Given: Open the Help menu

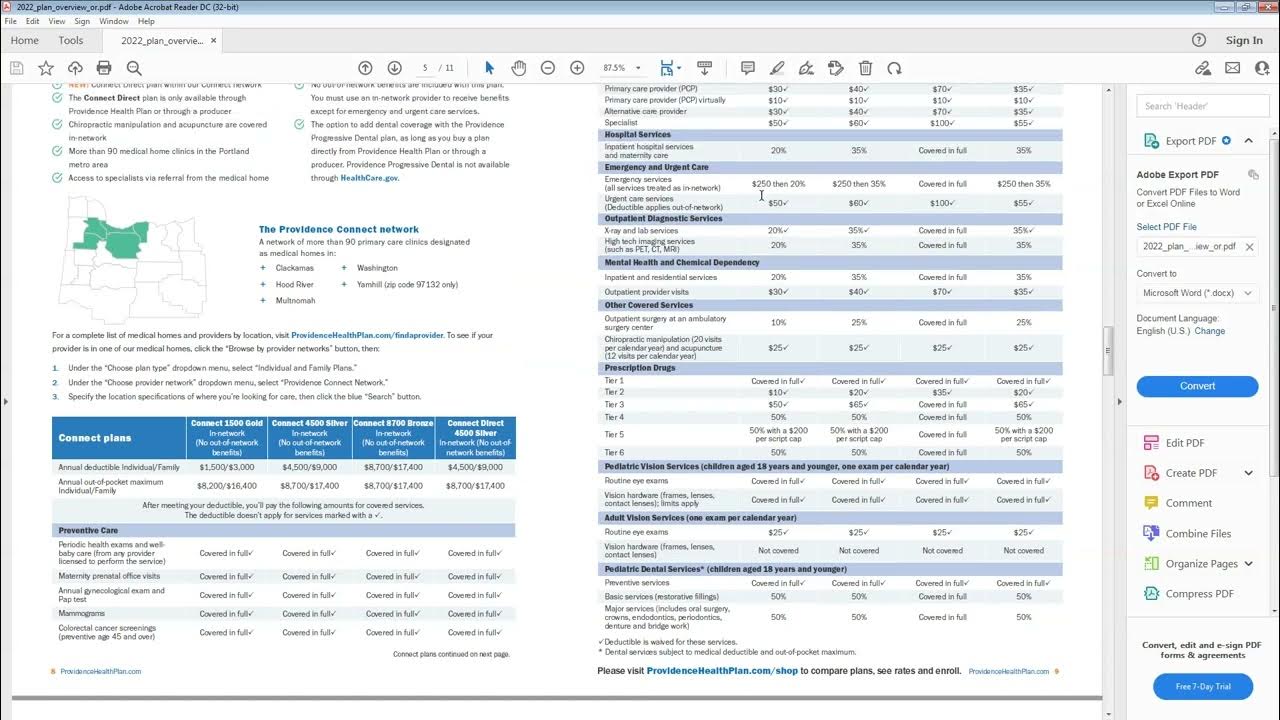Looking at the screenshot, I should point(146,21).
